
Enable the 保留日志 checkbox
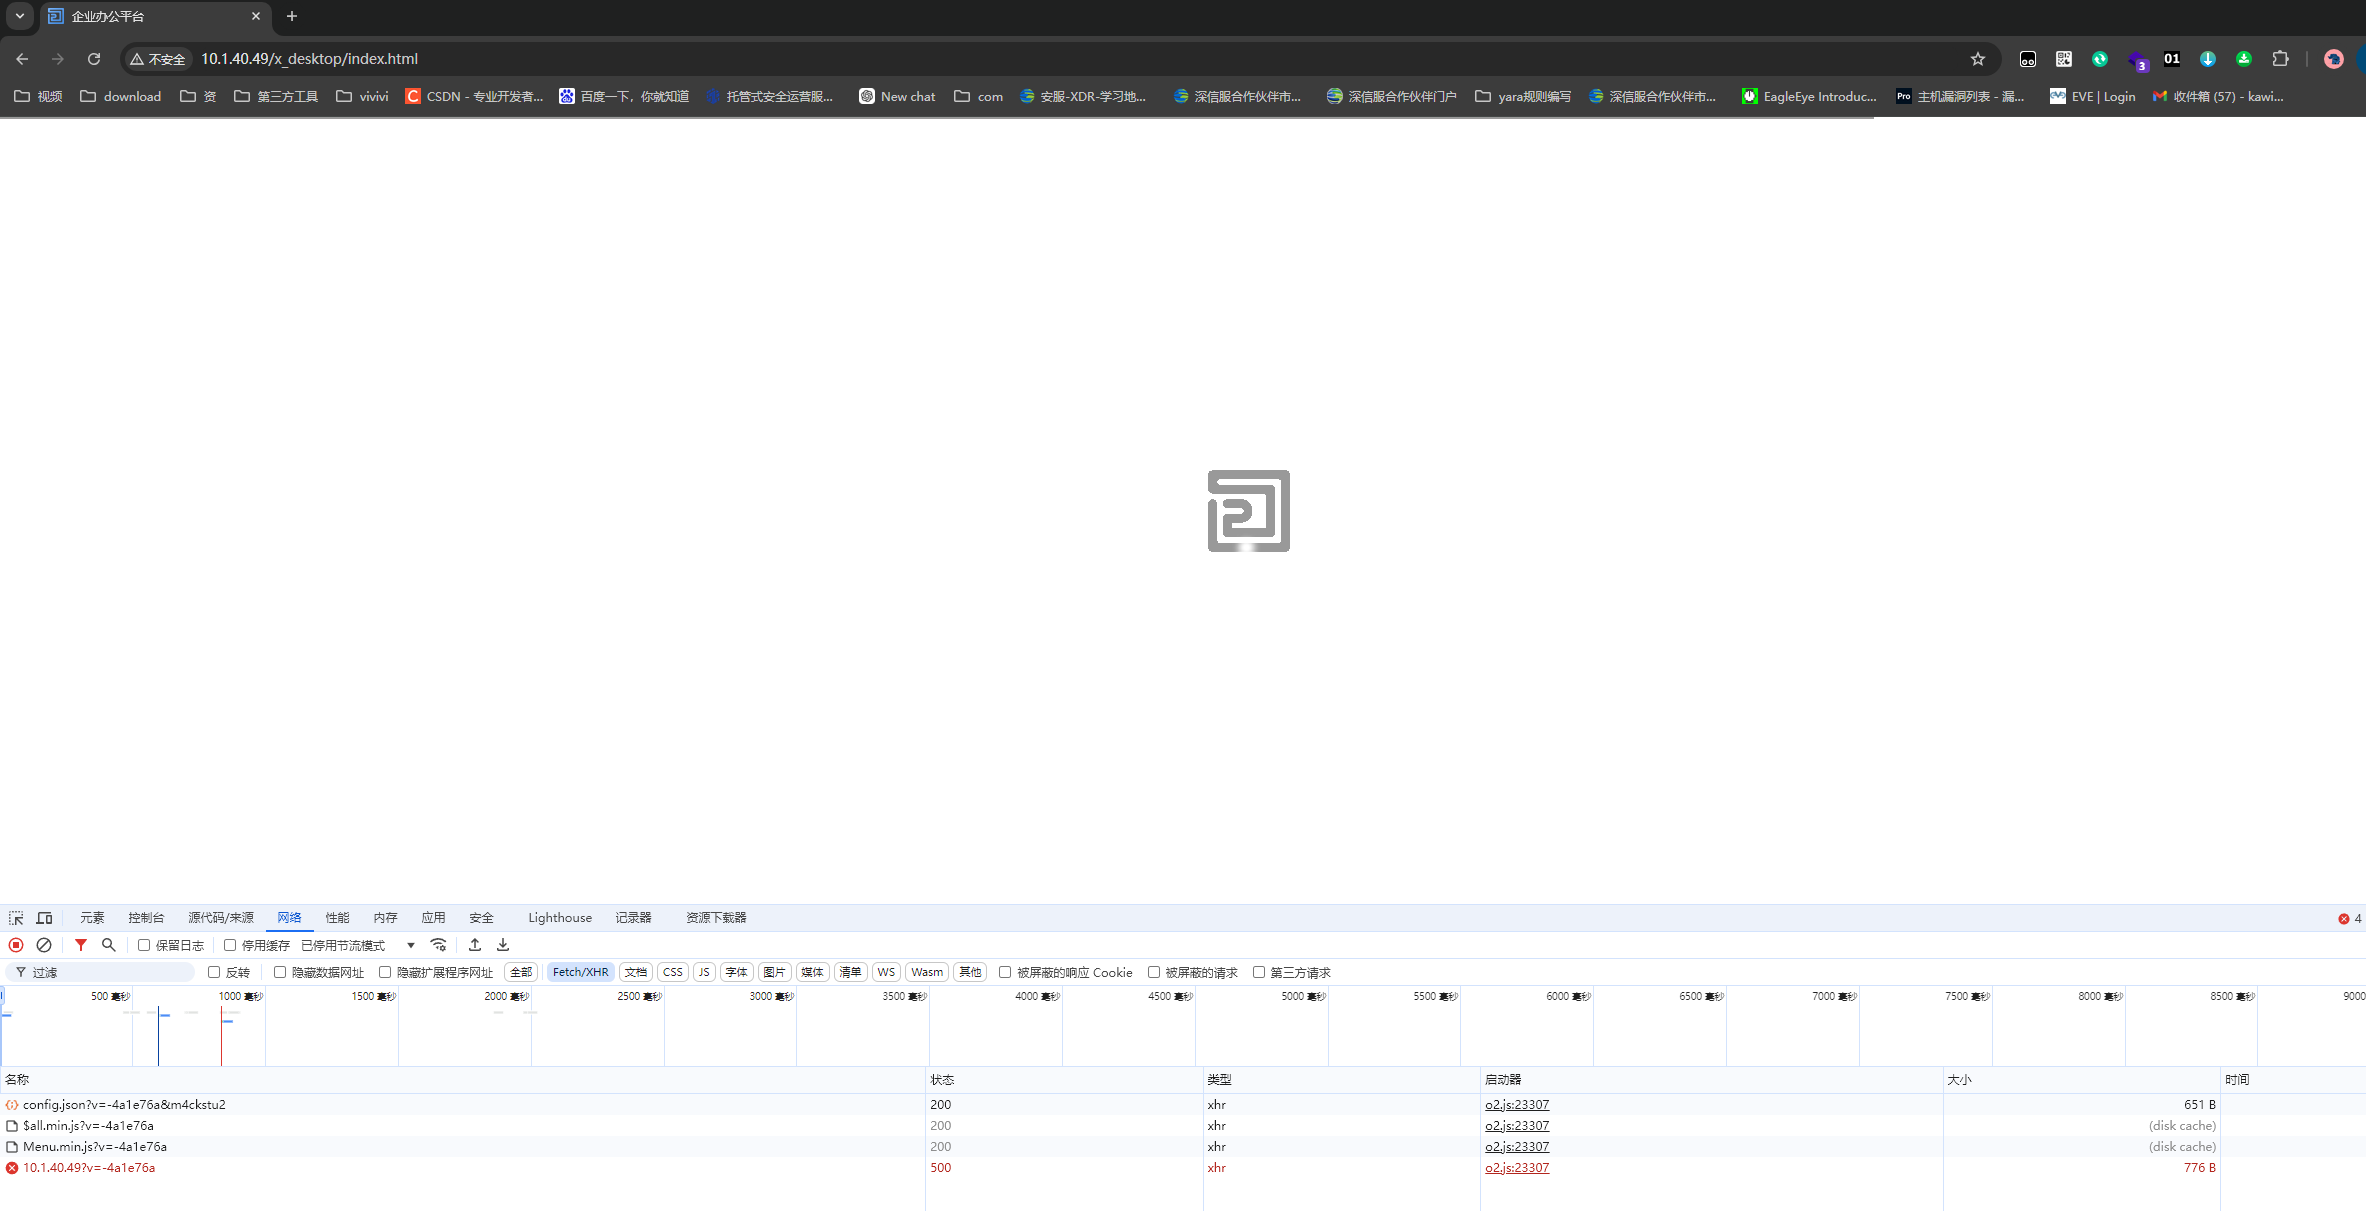144,945
